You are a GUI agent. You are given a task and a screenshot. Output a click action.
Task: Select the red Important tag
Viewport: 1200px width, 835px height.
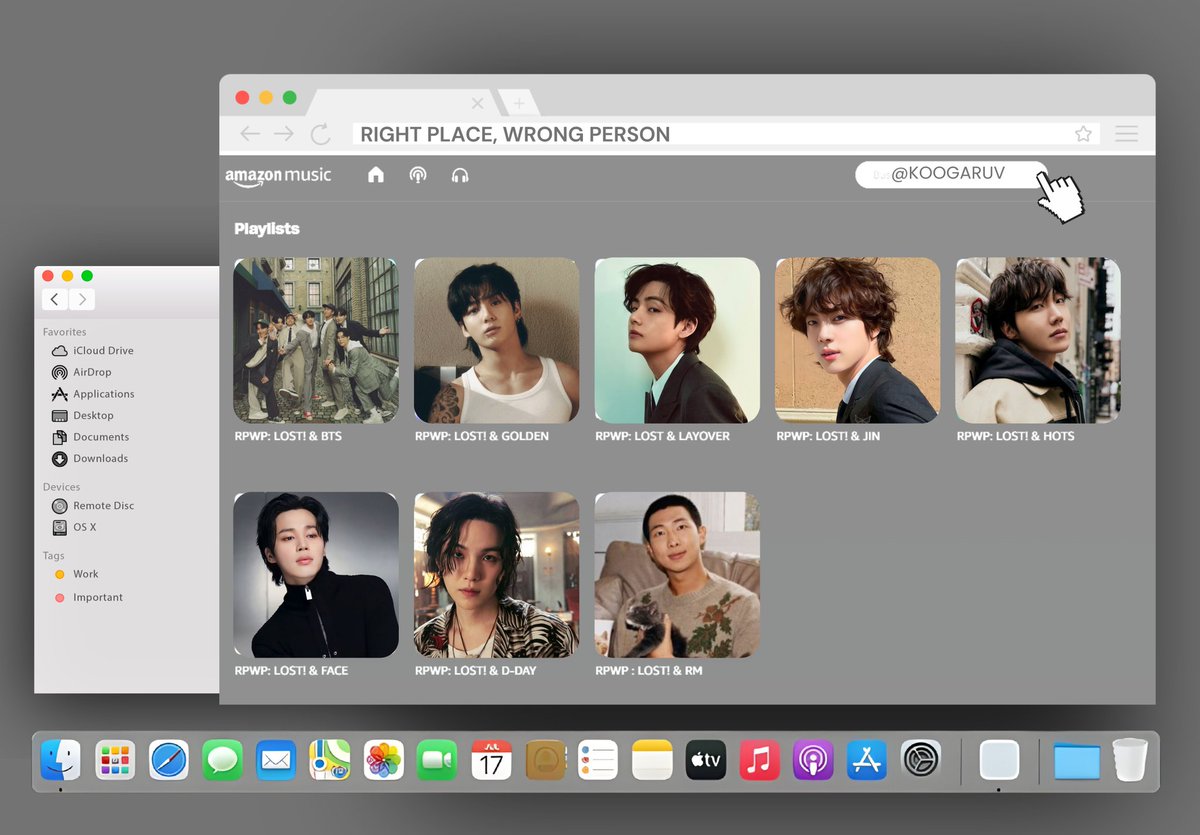pyautogui.click(x=88, y=597)
